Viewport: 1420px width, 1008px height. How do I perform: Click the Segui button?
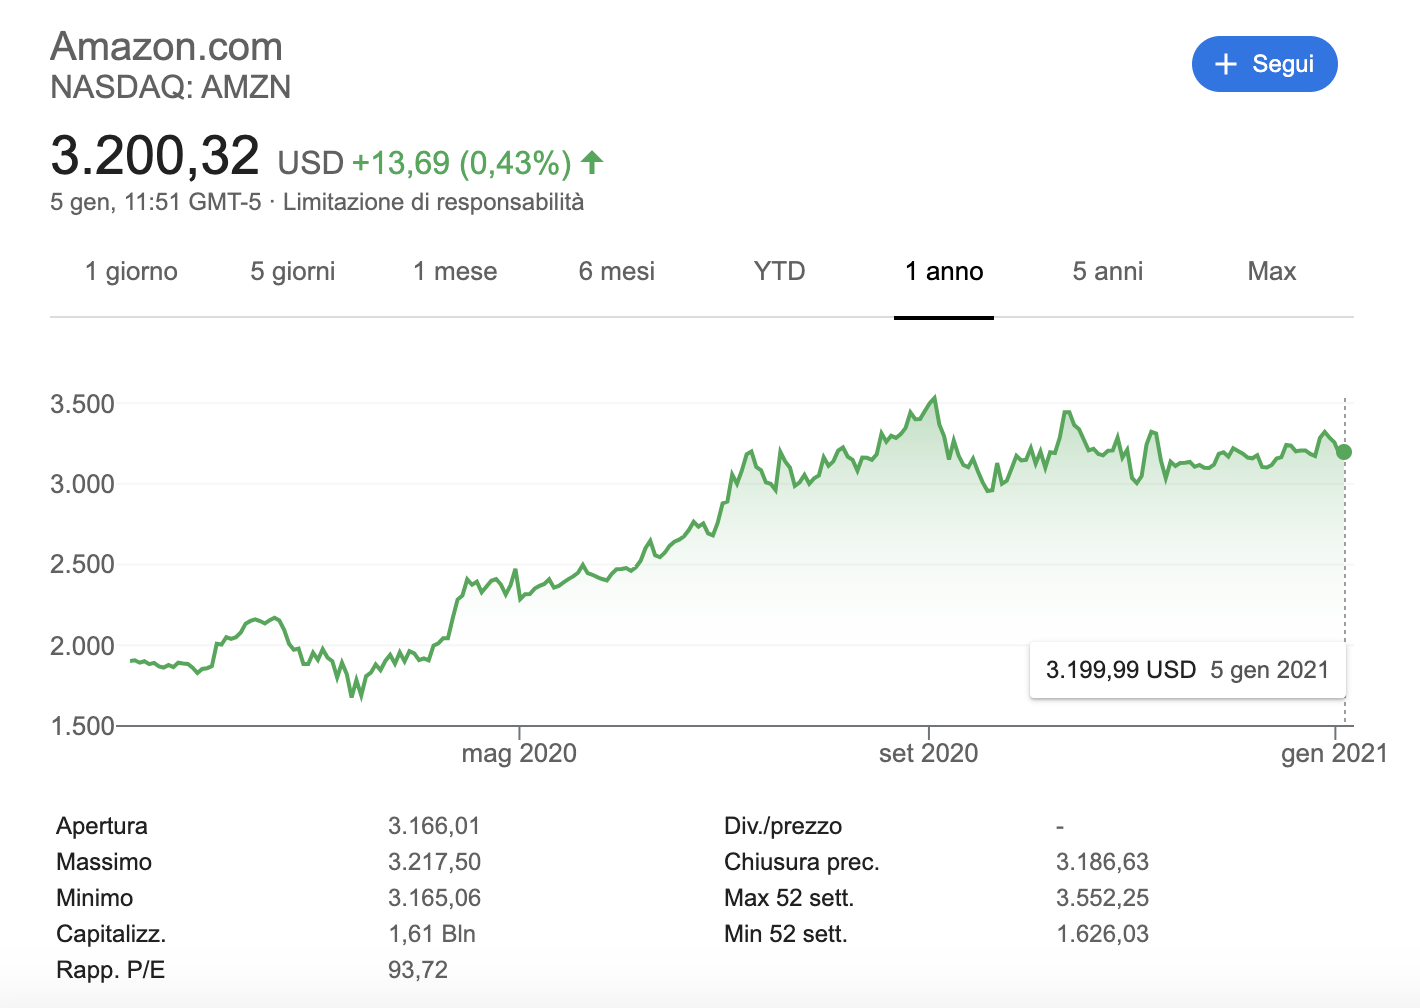1265,63
